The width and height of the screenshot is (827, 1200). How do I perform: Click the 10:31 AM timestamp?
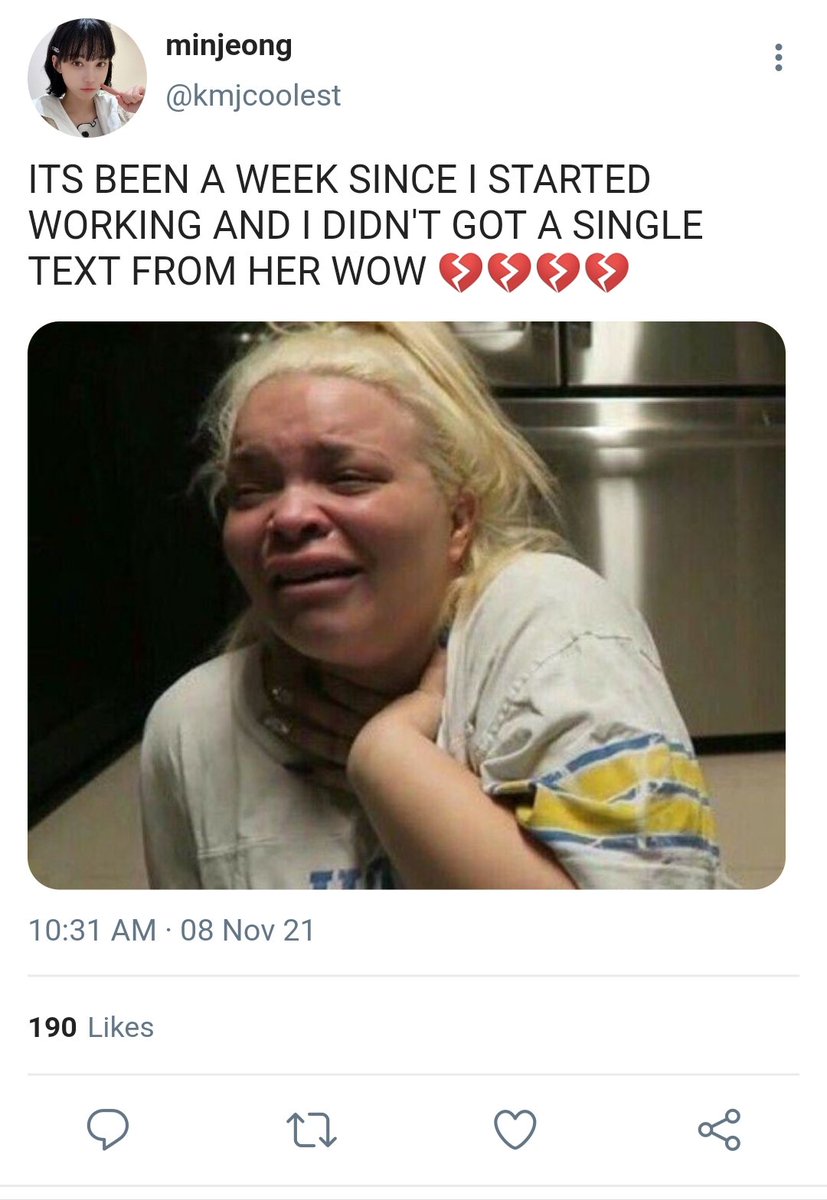93,931
